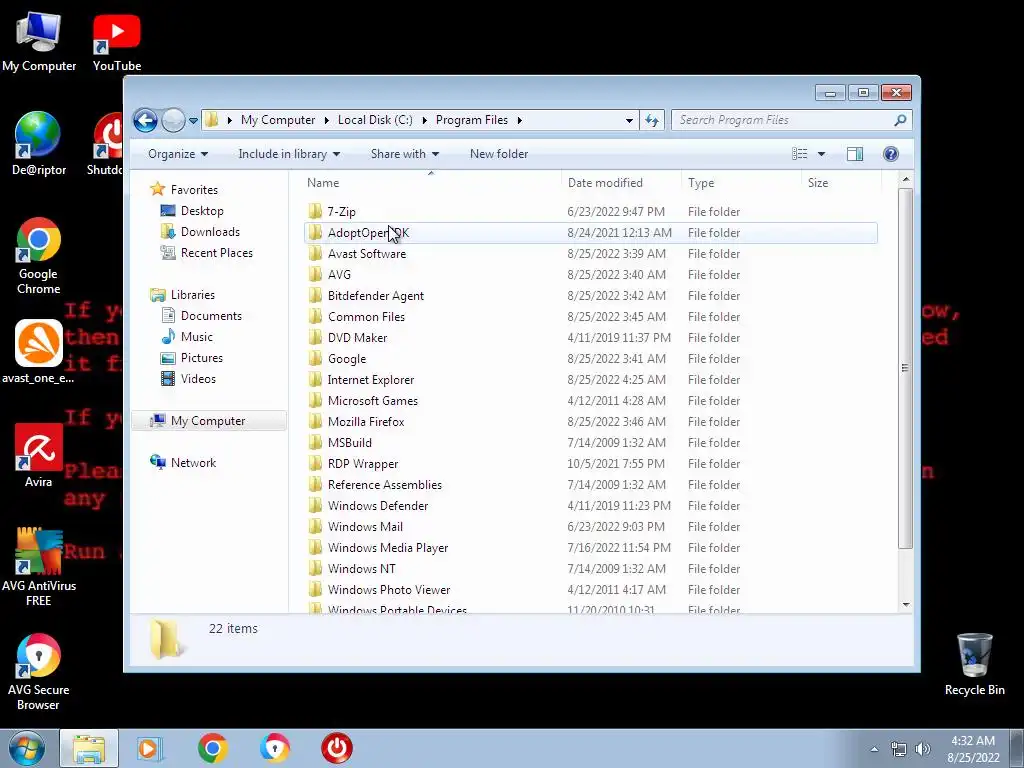Select the AVG folder icon
This screenshot has width=1024, height=768.
pyautogui.click(x=315, y=274)
